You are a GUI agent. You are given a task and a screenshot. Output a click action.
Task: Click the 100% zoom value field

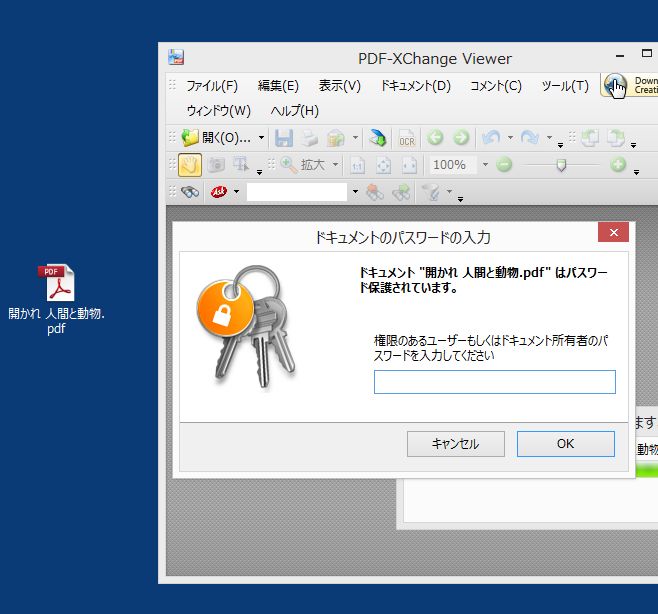point(452,165)
